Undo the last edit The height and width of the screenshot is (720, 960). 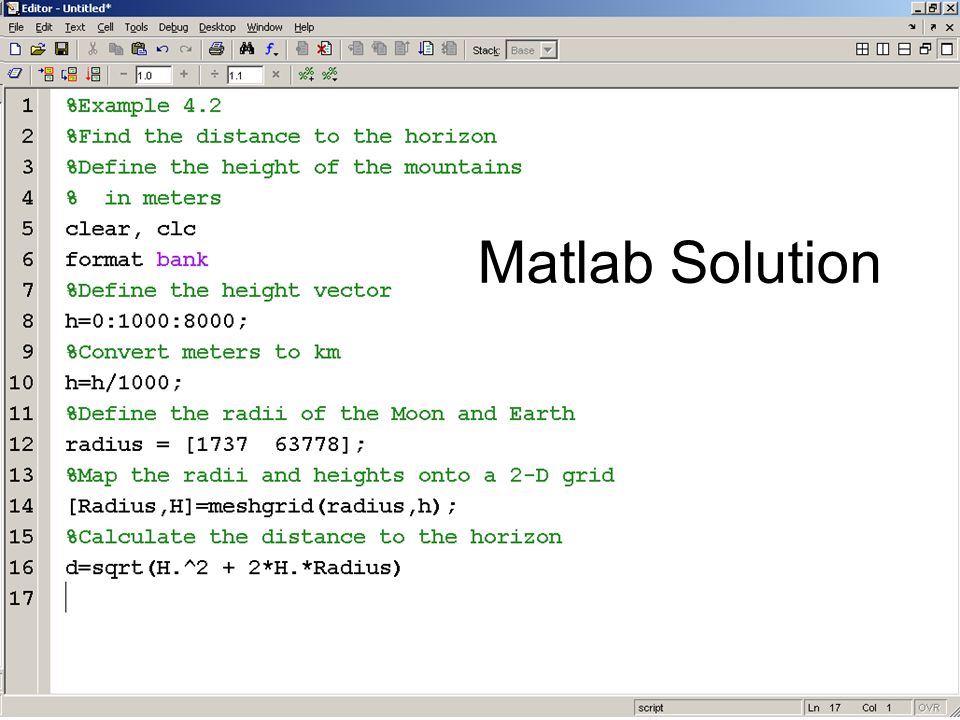(x=162, y=50)
